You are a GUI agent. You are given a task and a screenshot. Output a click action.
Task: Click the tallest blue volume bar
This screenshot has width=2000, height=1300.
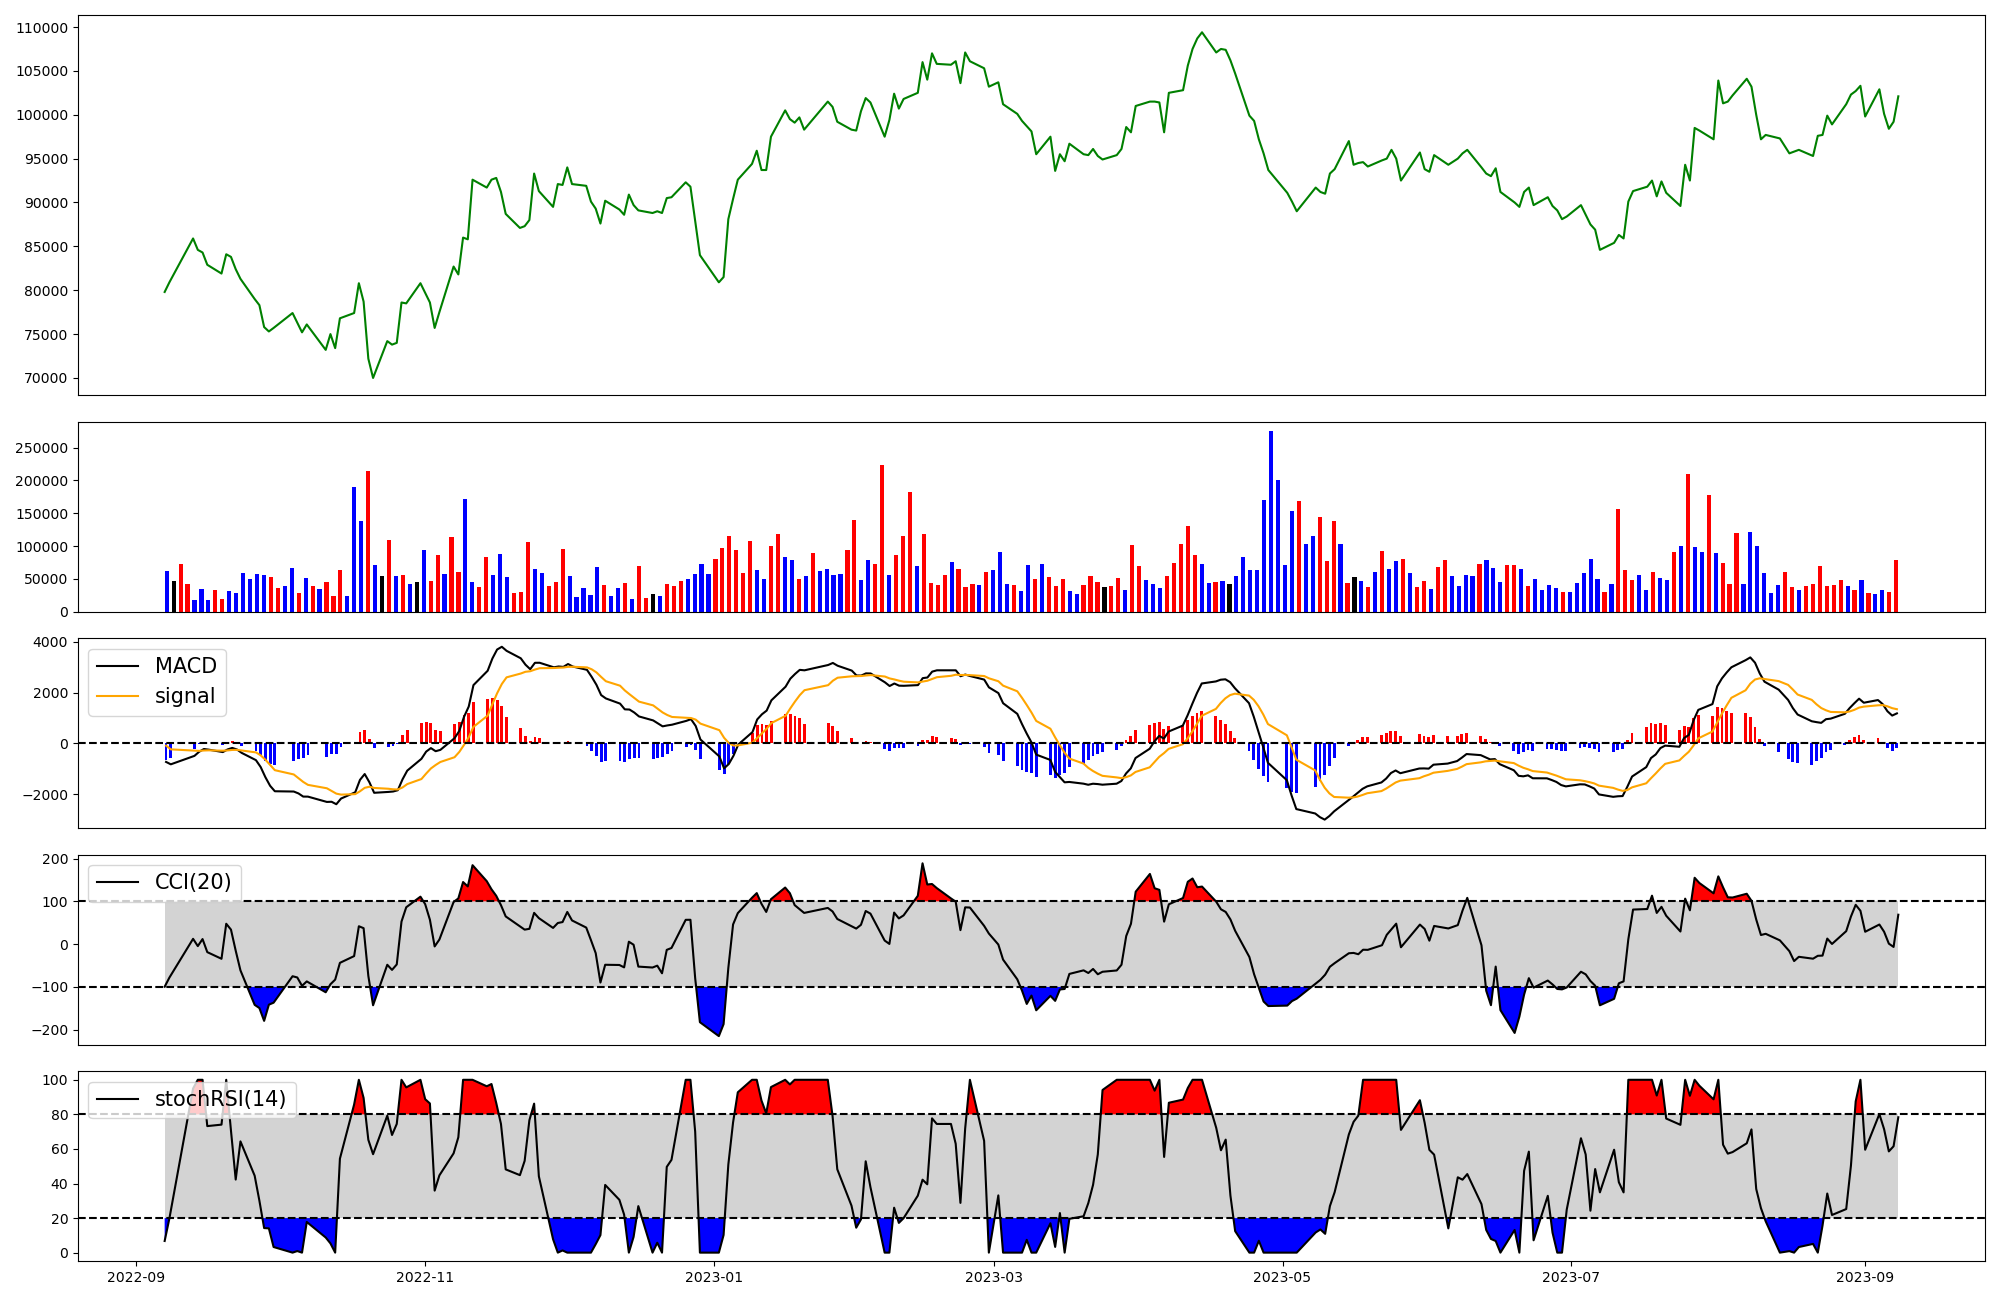click(1271, 520)
